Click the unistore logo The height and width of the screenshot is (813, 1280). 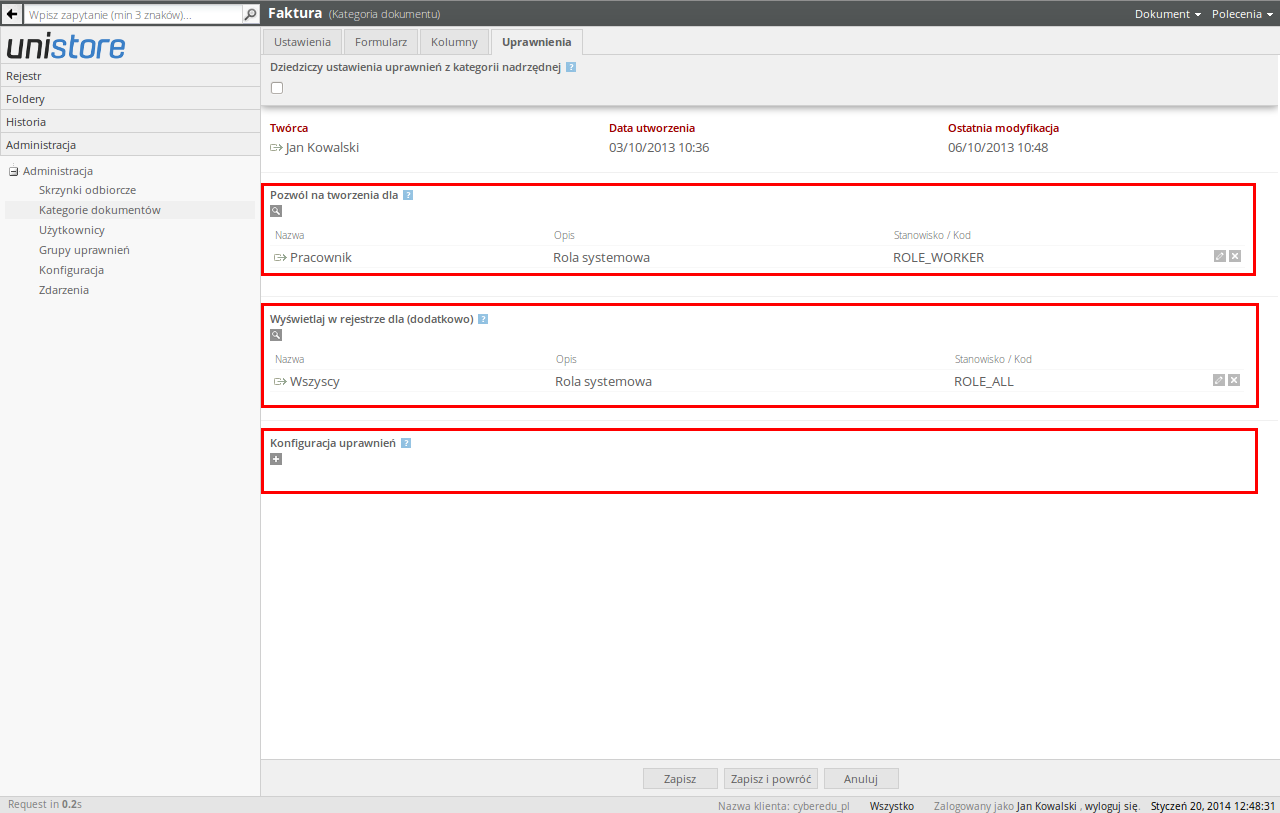(66, 46)
